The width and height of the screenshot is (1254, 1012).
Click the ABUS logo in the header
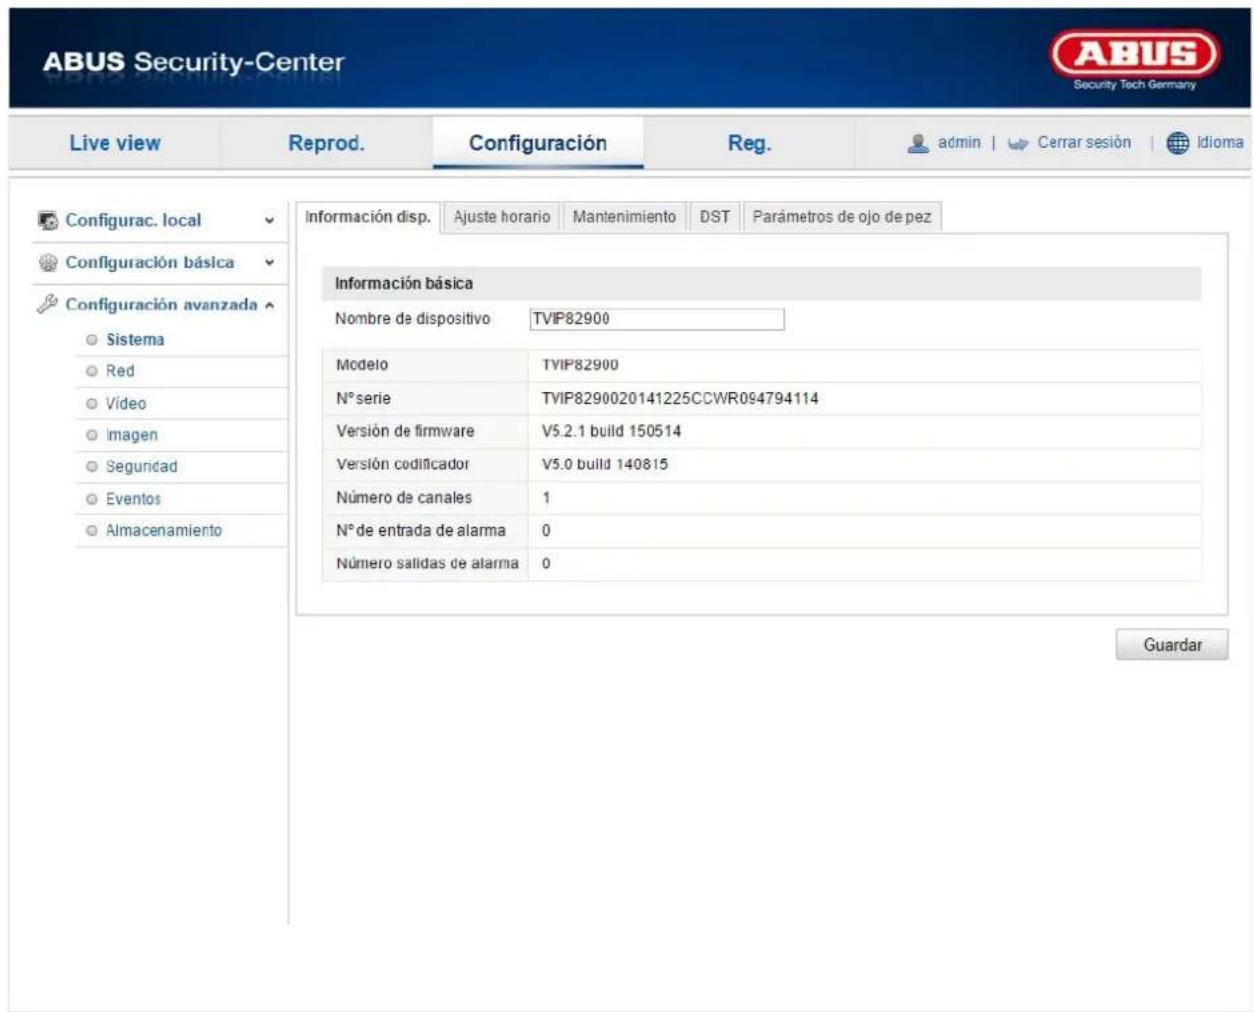pyautogui.click(x=1135, y=59)
